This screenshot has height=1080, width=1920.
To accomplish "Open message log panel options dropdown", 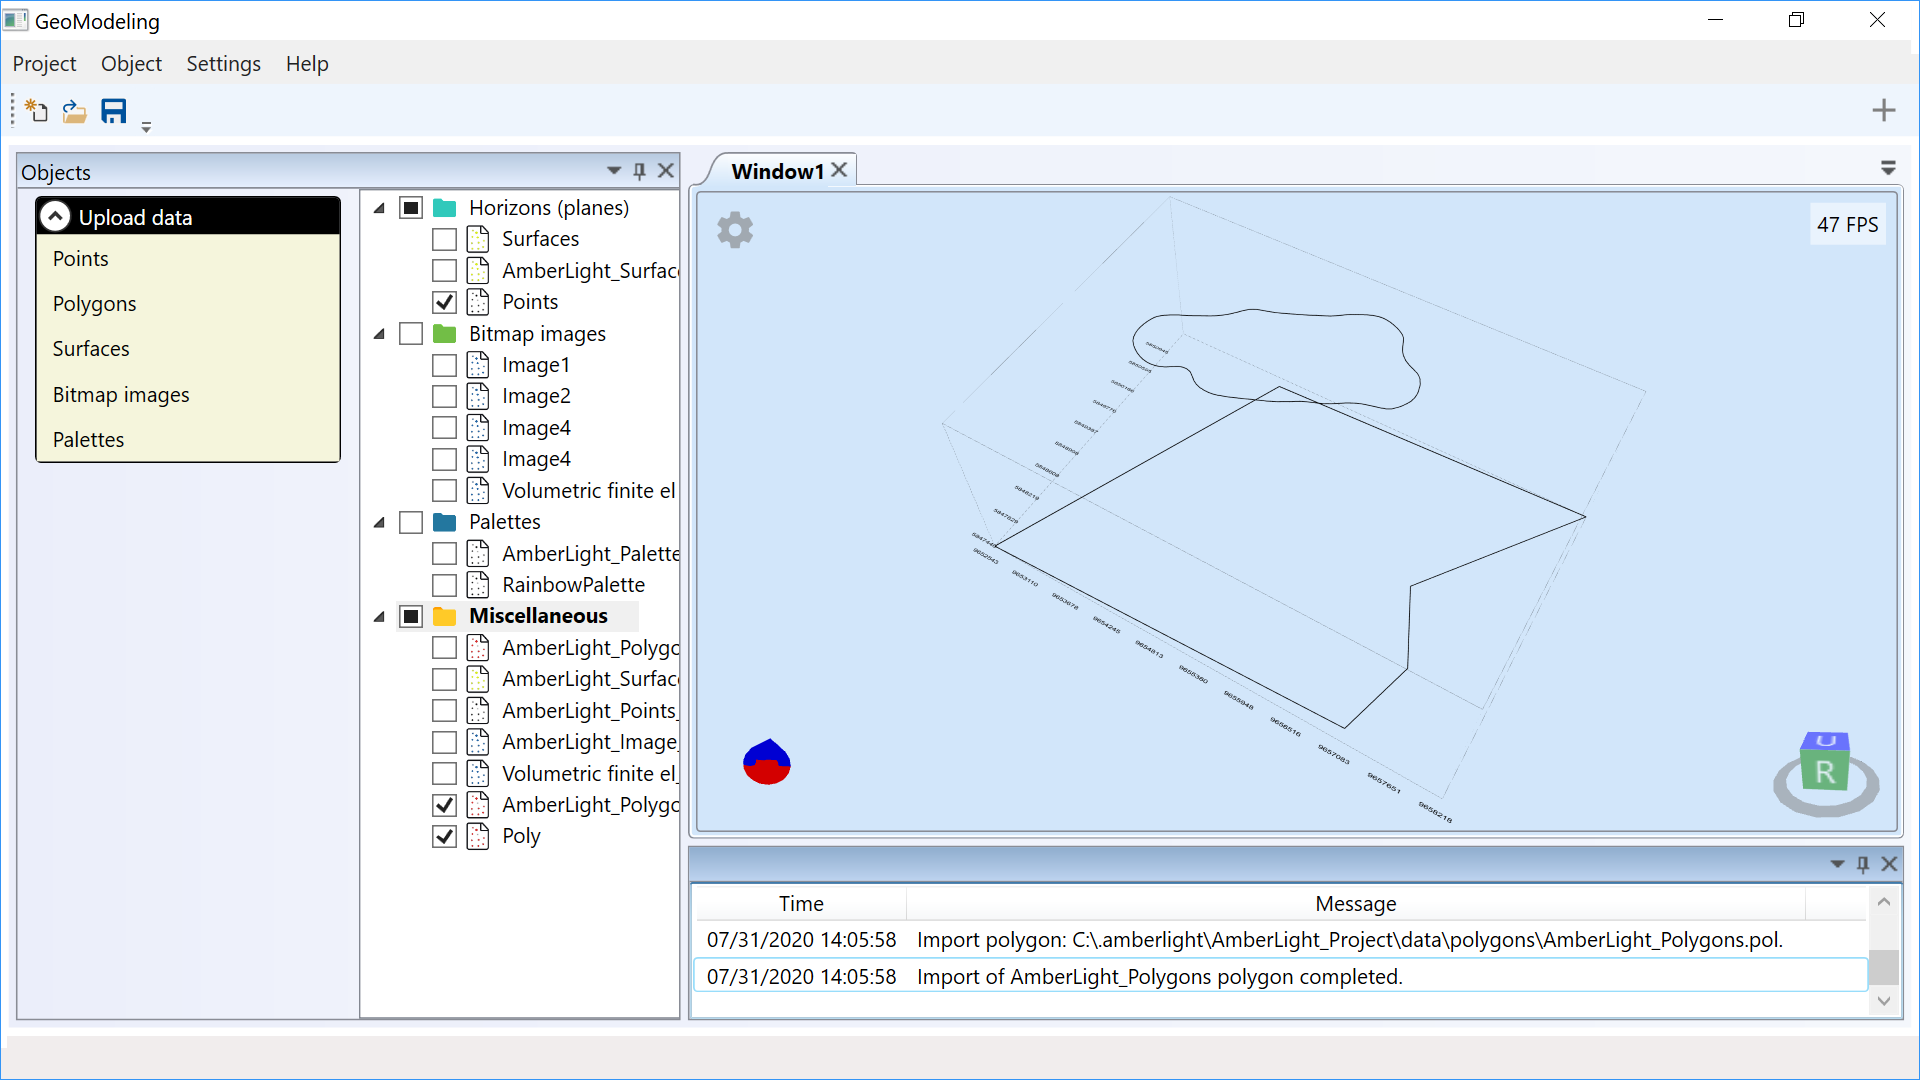I will pos(1837,864).
